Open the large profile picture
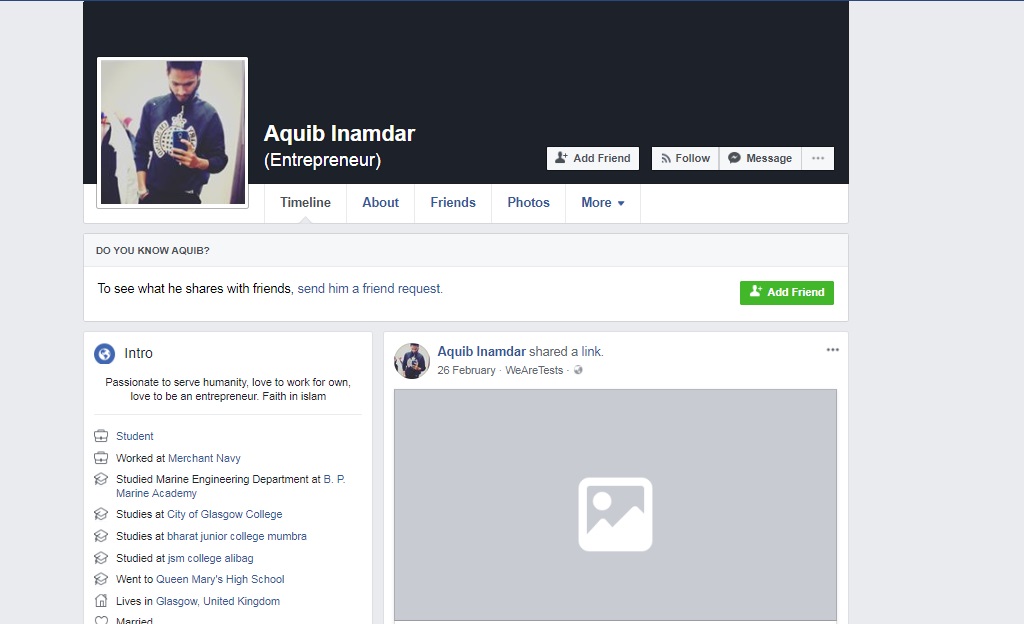 pos(172,132)
